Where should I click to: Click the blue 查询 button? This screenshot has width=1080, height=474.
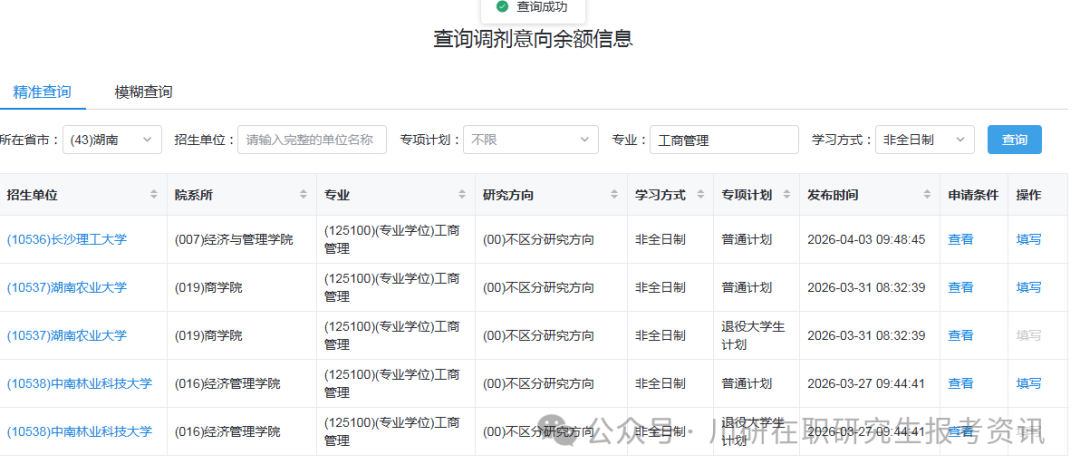point(1015,140)
